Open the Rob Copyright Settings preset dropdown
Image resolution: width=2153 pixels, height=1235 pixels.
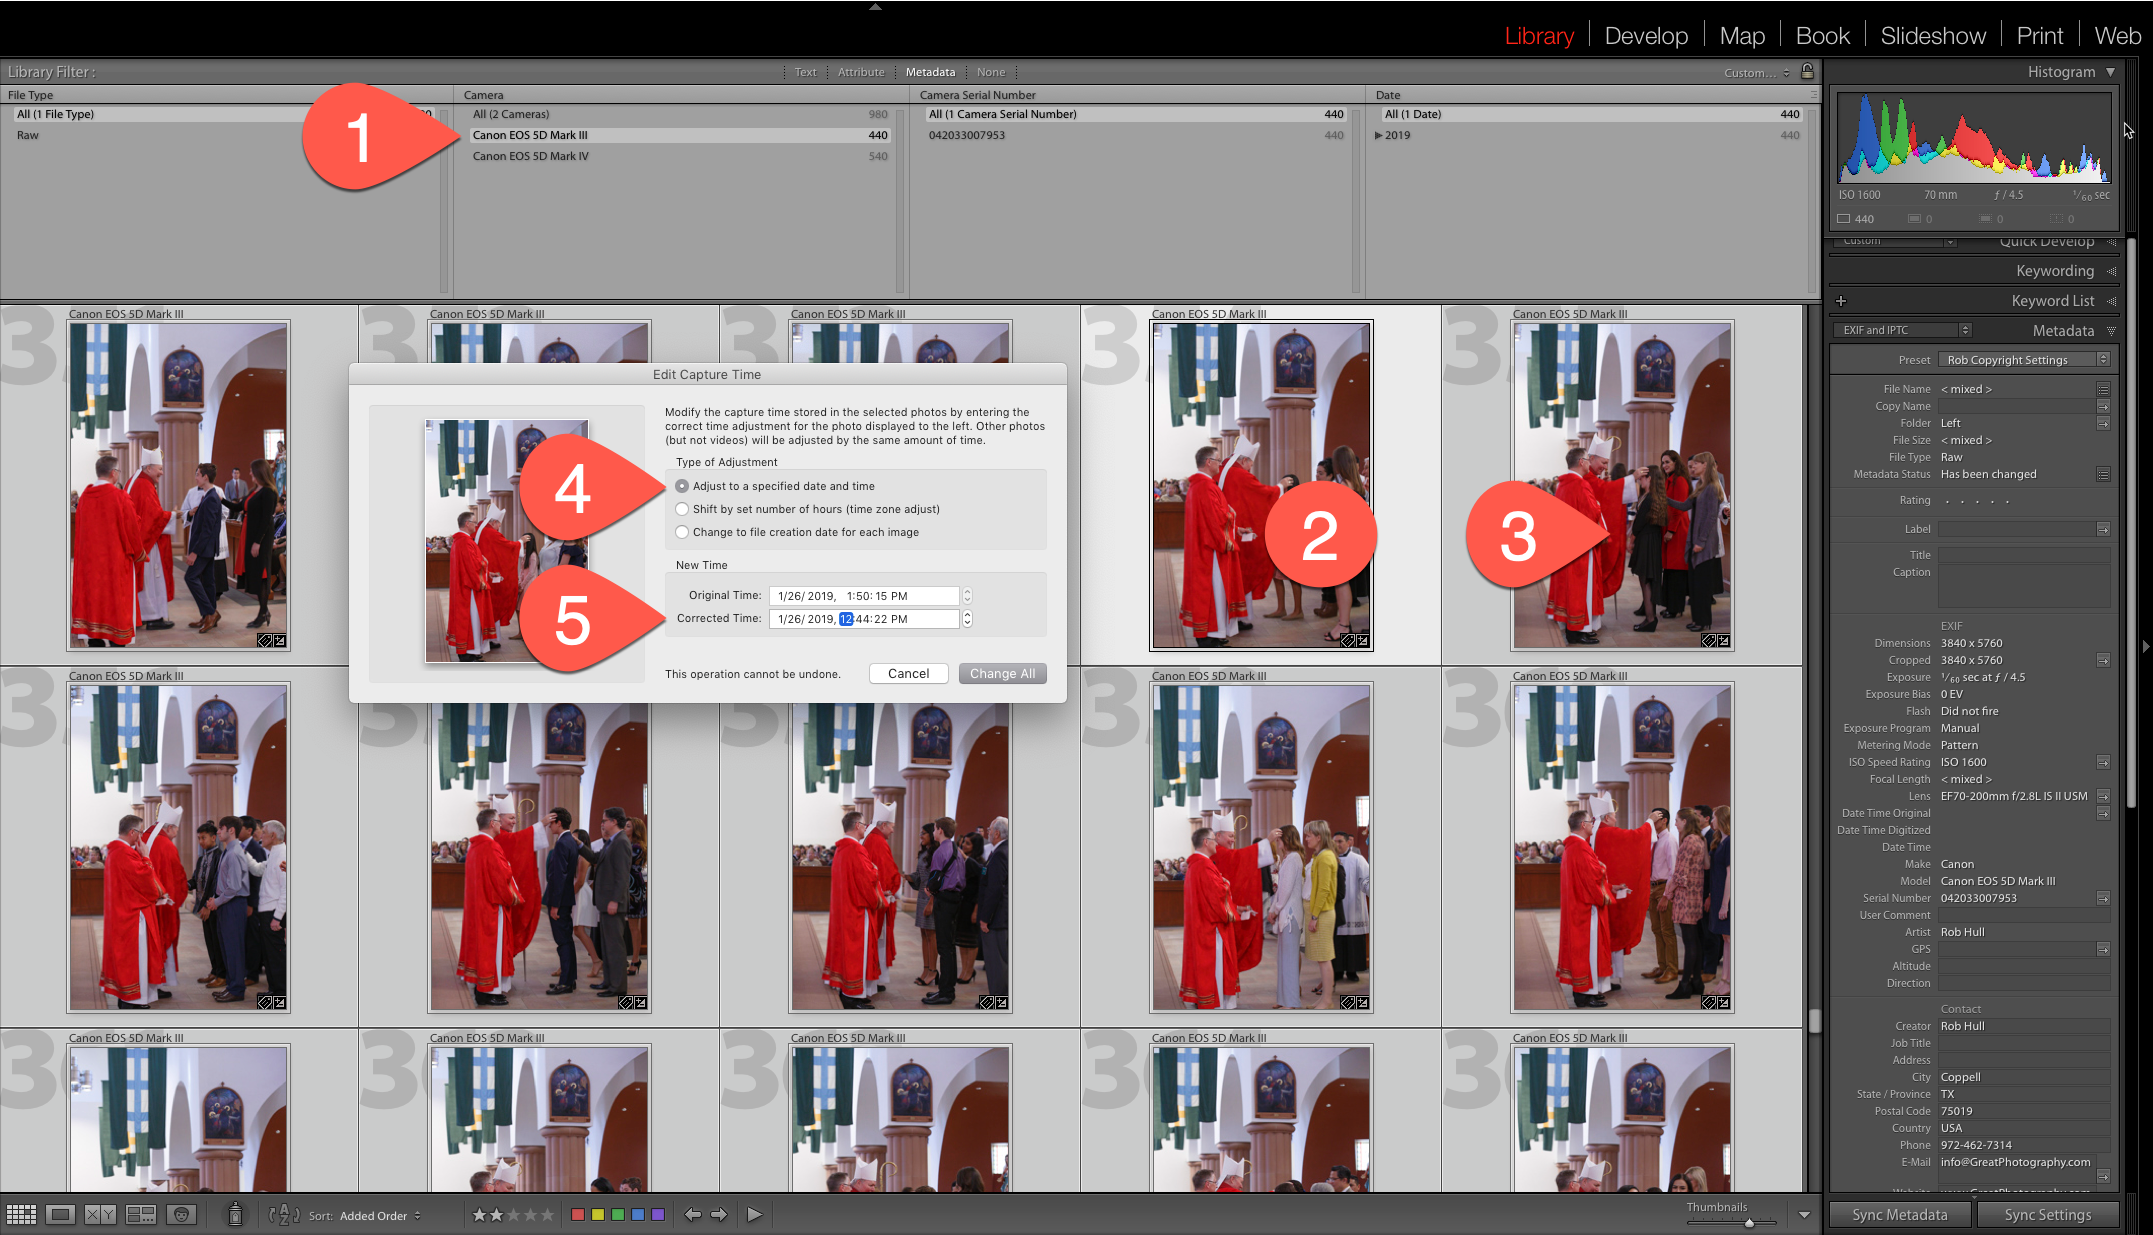pyautogui.click(x=2023, y=360)
